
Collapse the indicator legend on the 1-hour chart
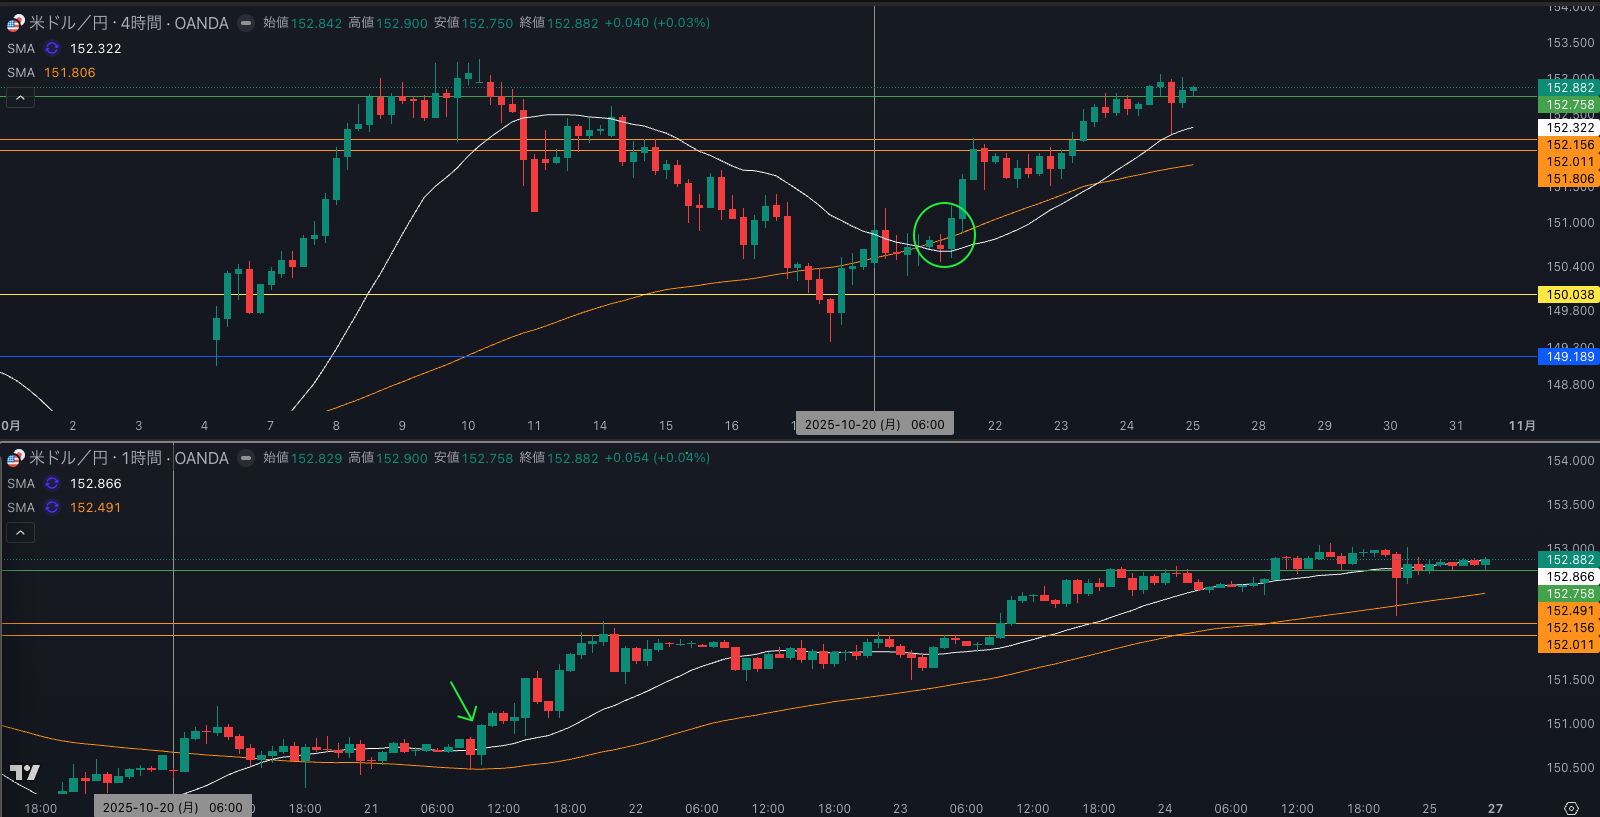point(20,533)
